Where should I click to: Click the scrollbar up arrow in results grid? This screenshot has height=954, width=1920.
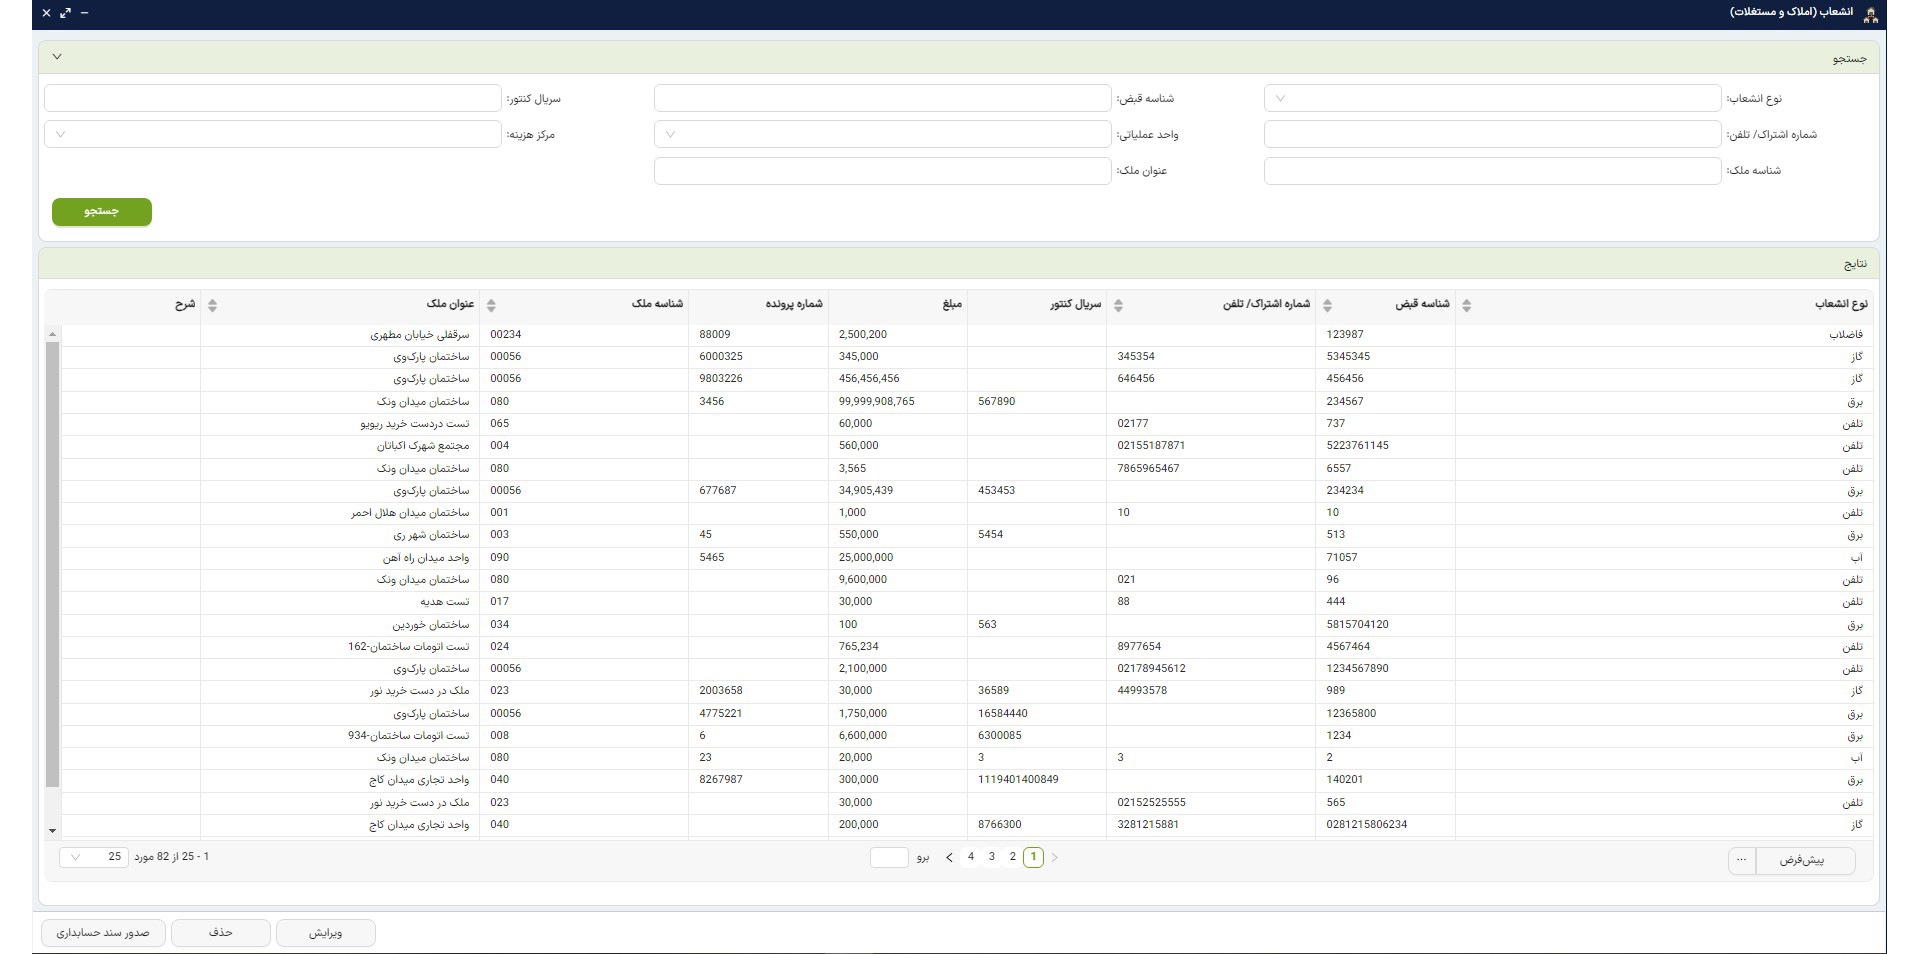53,335
